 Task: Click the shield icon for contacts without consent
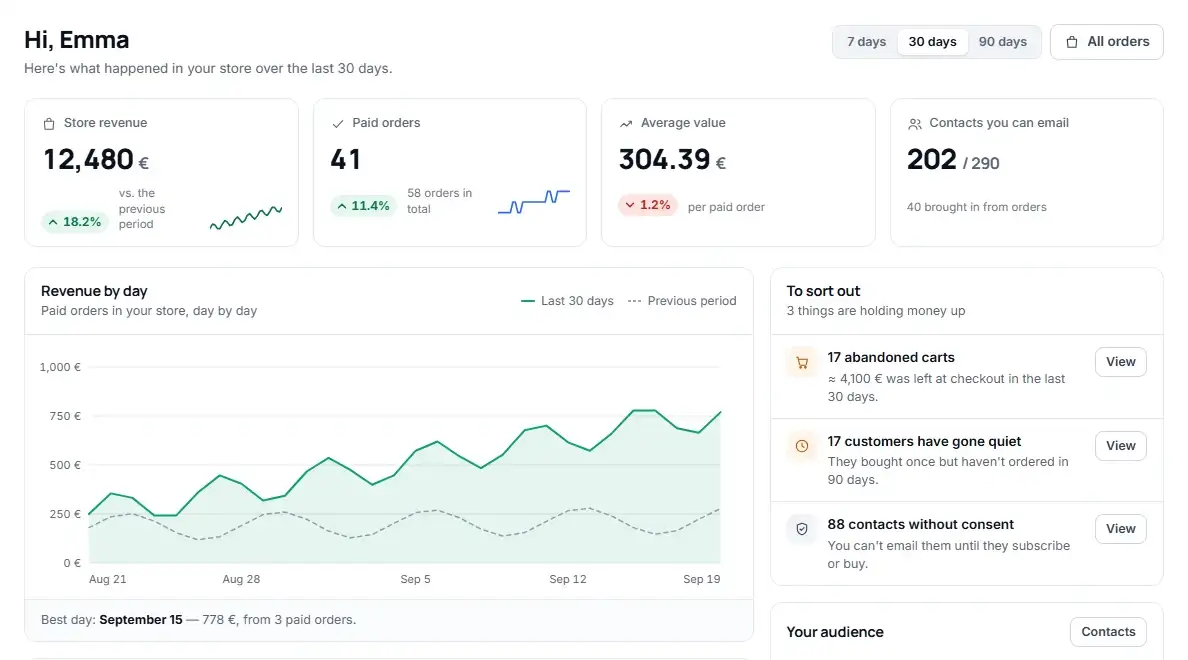[x=802, y=529]
